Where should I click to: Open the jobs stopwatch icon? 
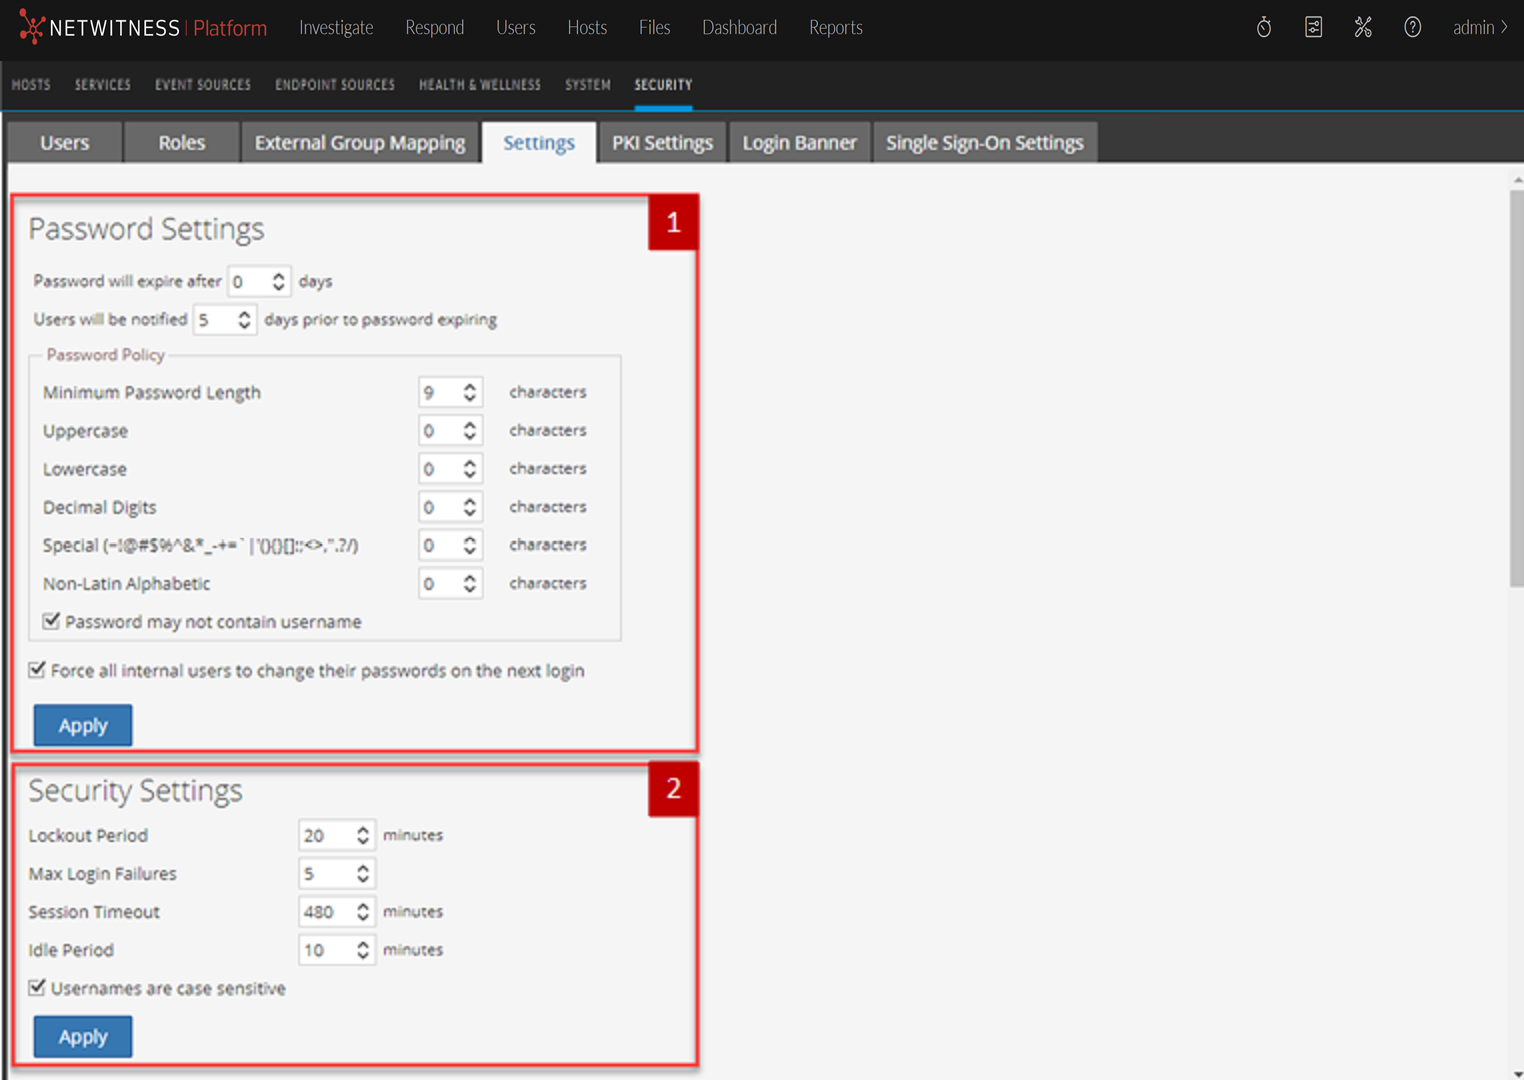(1264, 28)
